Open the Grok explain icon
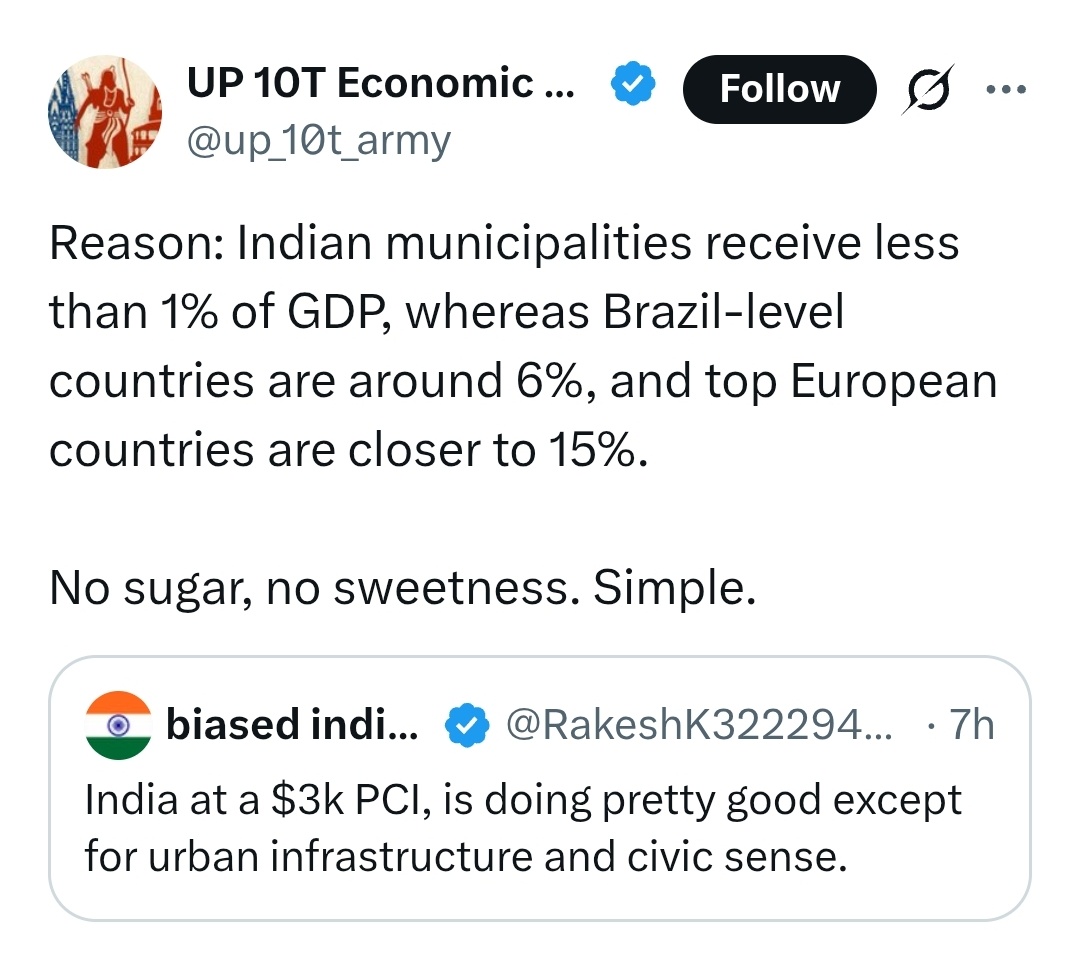The height and width of the screenshot is (957, 1080). [x=928, y=90]
